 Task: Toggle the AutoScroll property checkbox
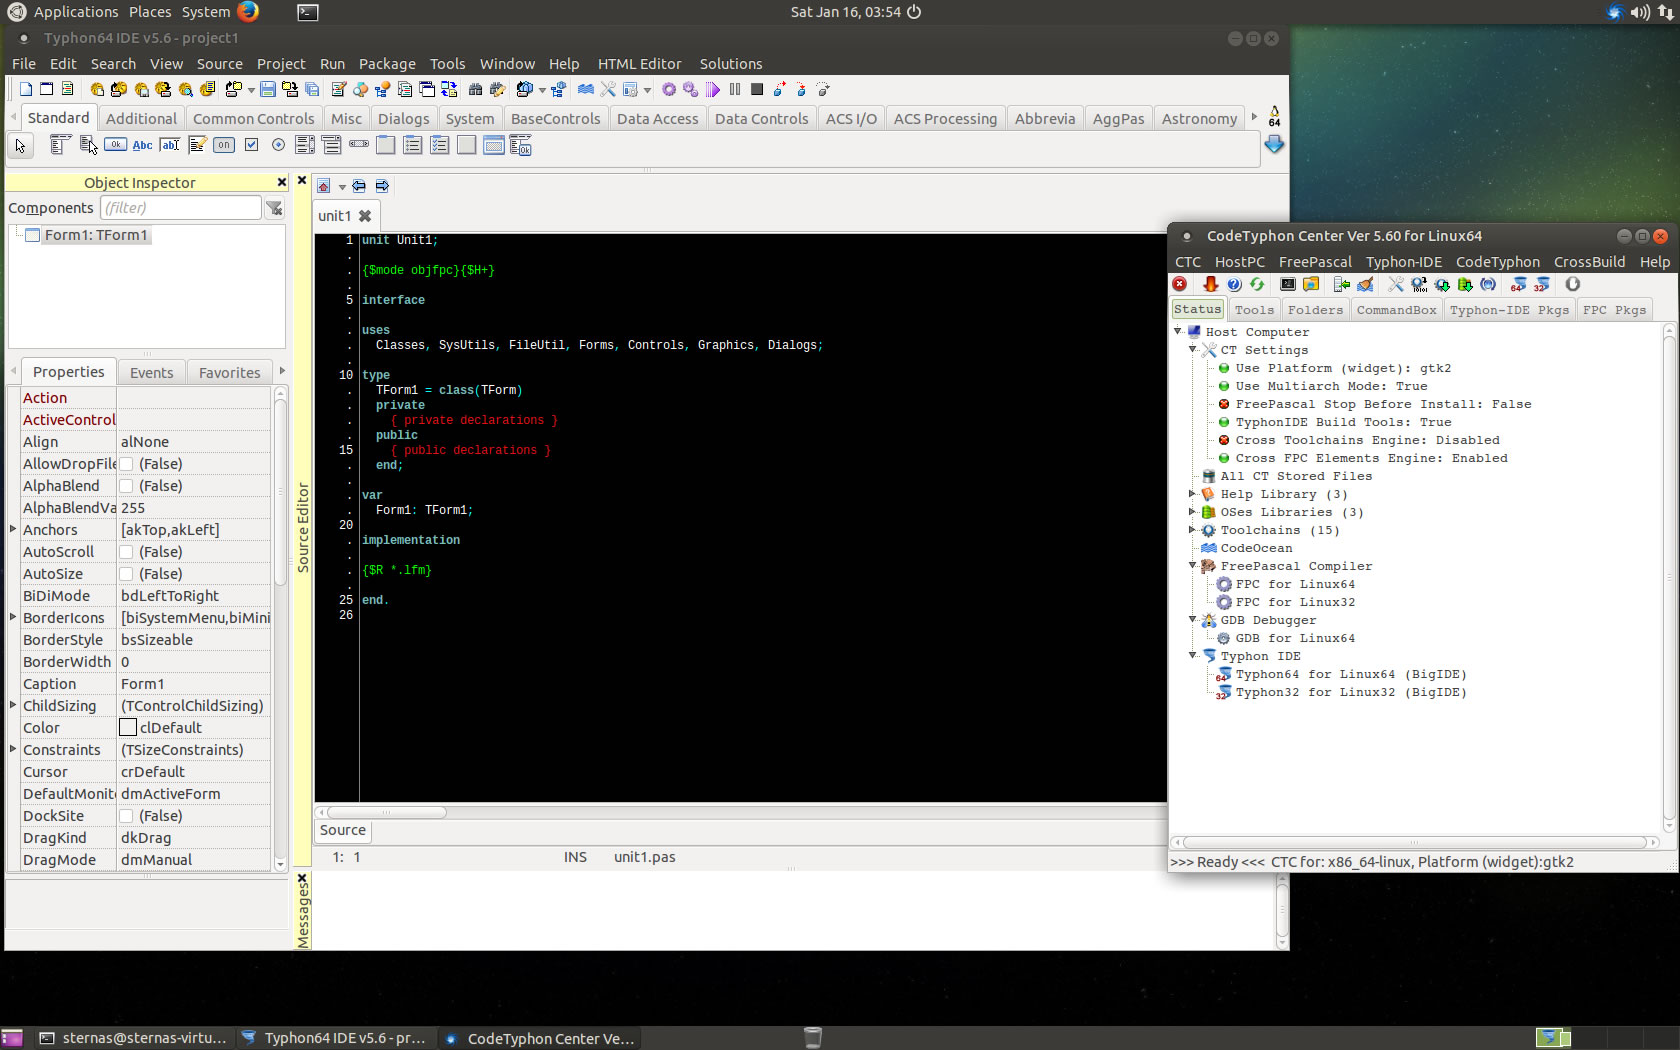point(127,552)
